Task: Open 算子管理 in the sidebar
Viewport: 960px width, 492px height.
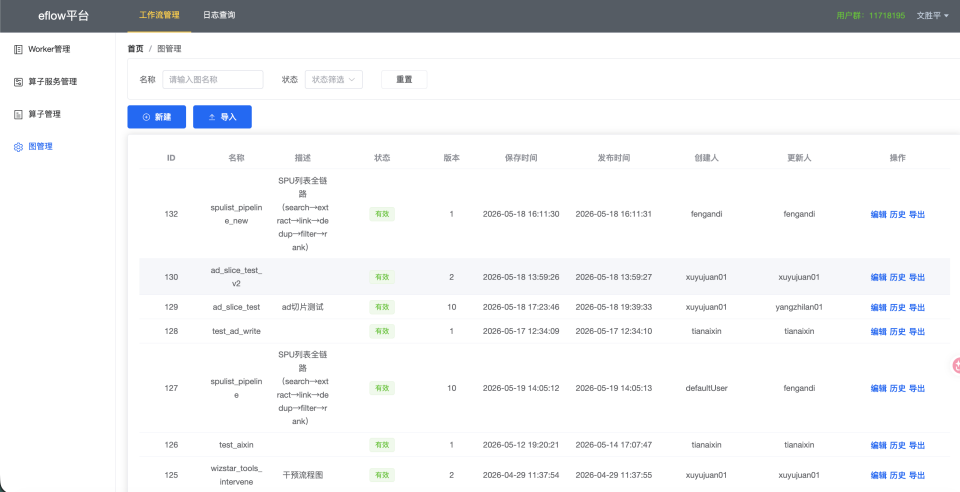Action: 44,114
